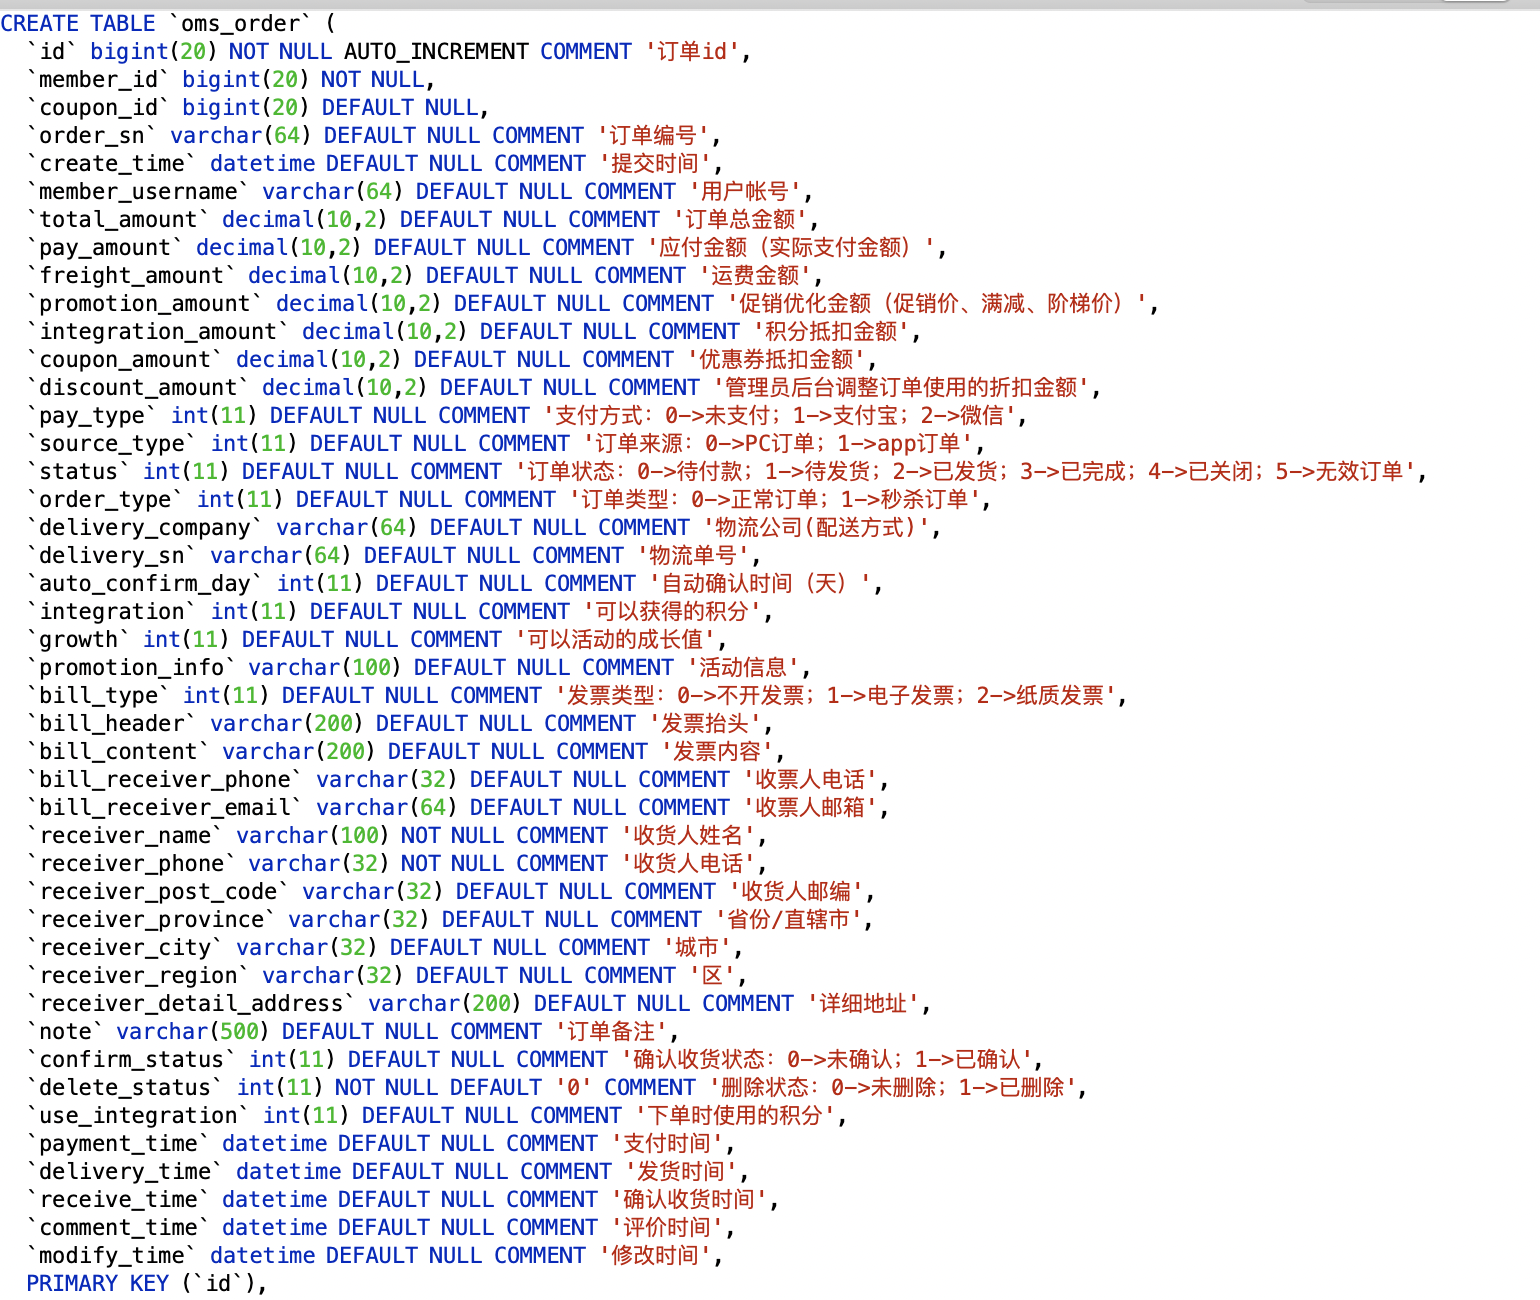Click the `growth` column name
Screen dimensions: 1540x1300
pos(78,639)
